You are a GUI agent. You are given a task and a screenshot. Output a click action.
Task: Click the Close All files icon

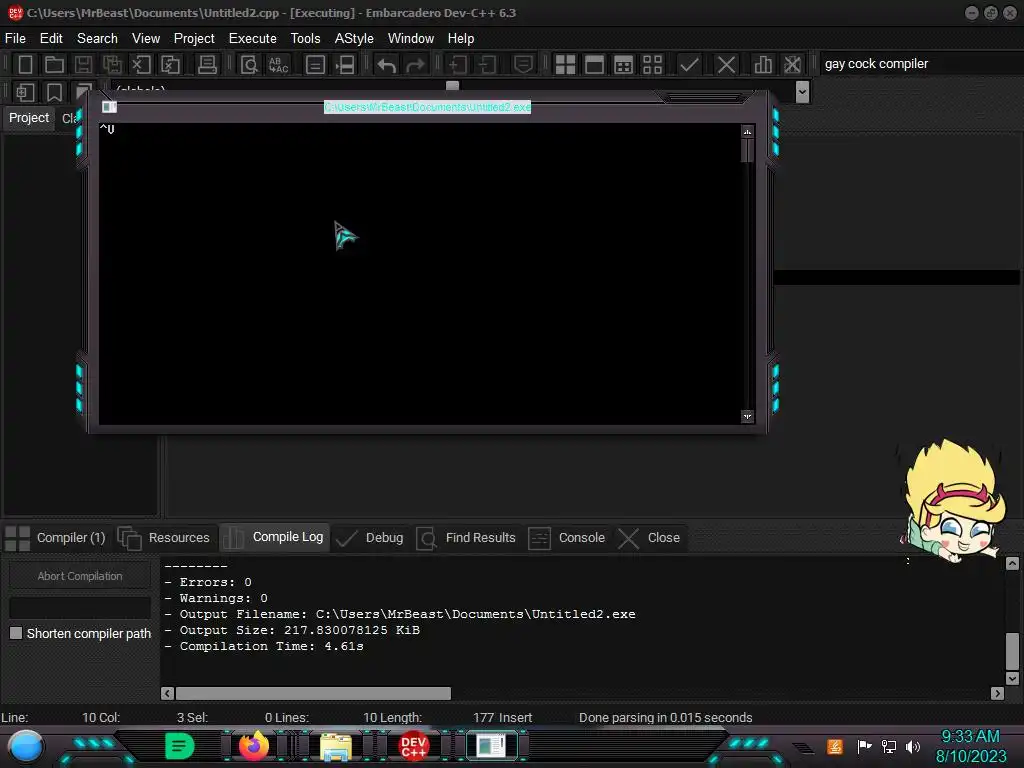[170, 64]
